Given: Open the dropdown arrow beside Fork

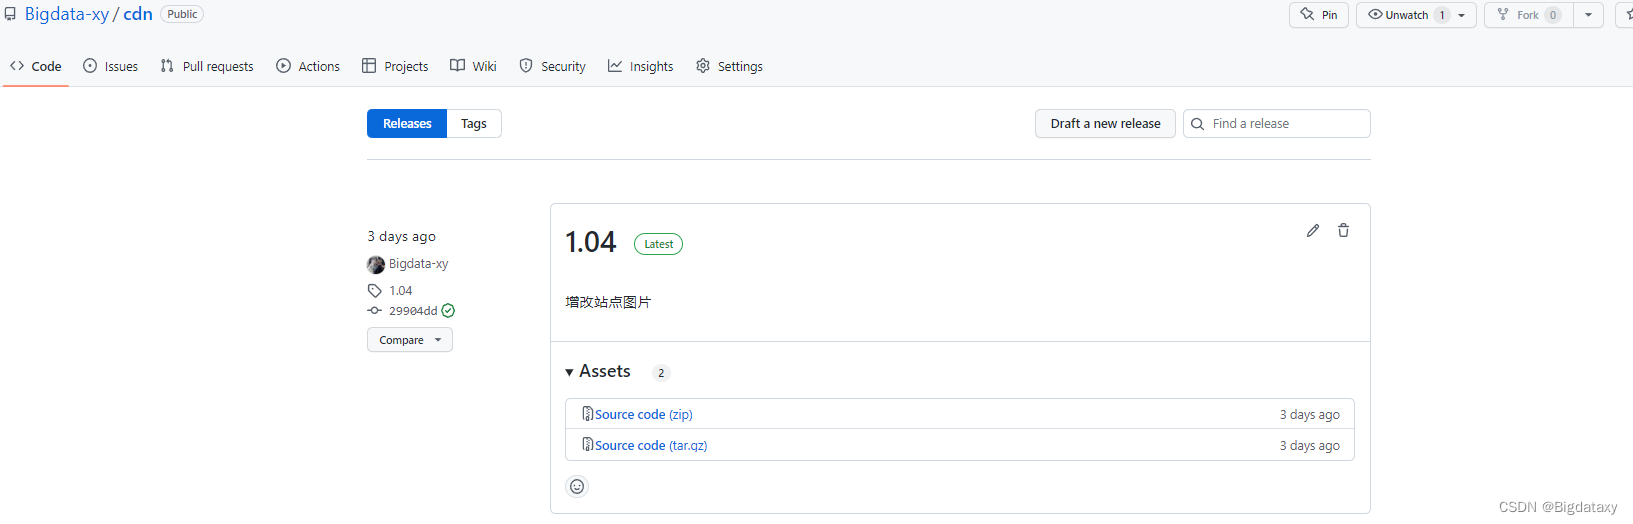Looking at the screenshot, I should [x=1588, y=15].
